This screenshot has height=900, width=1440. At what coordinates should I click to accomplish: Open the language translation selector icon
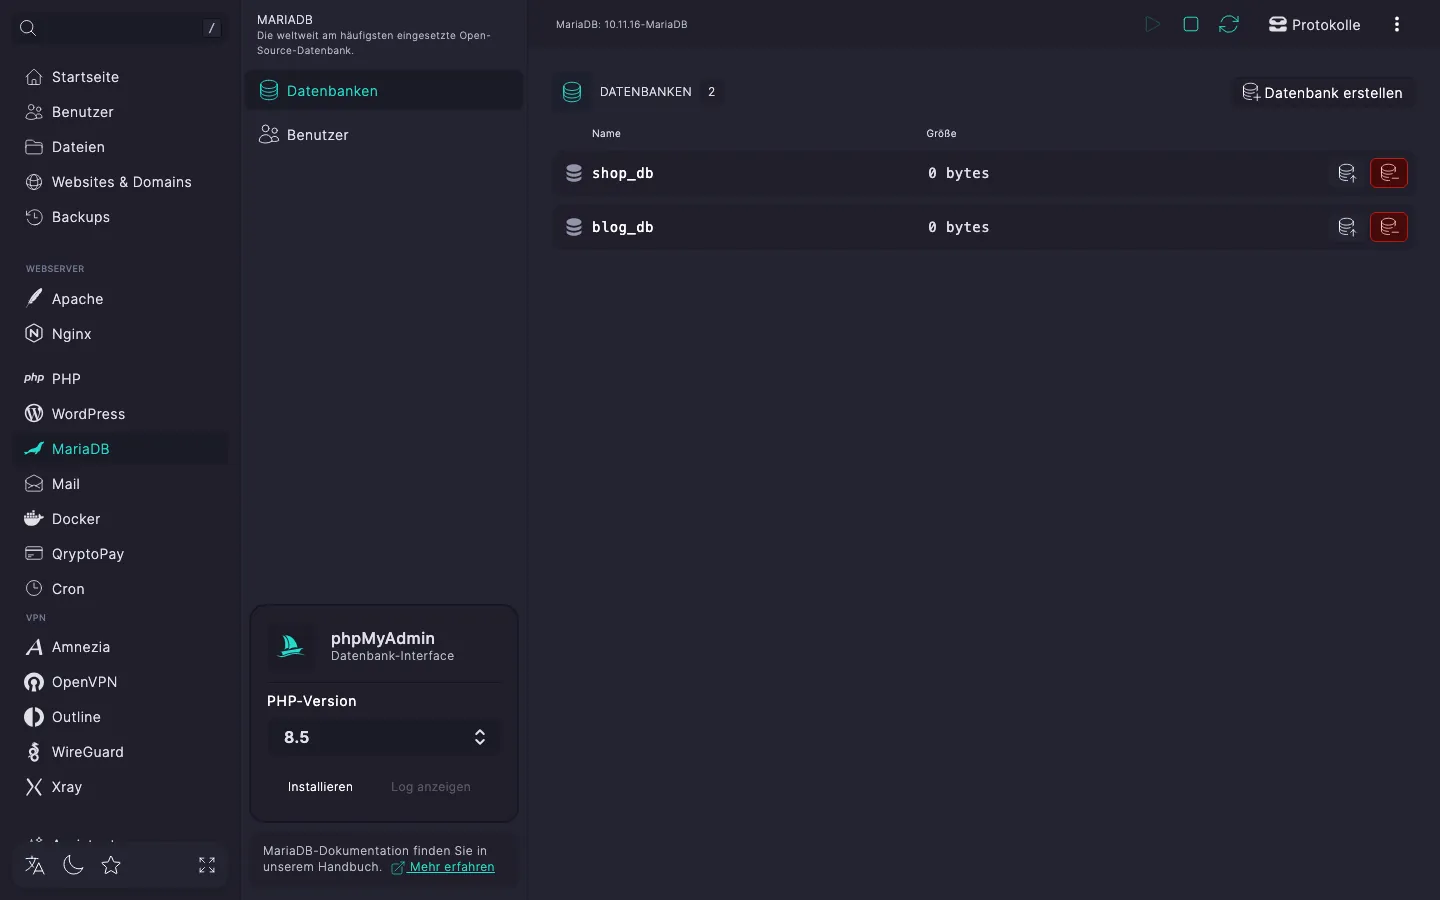coord(35,865)
